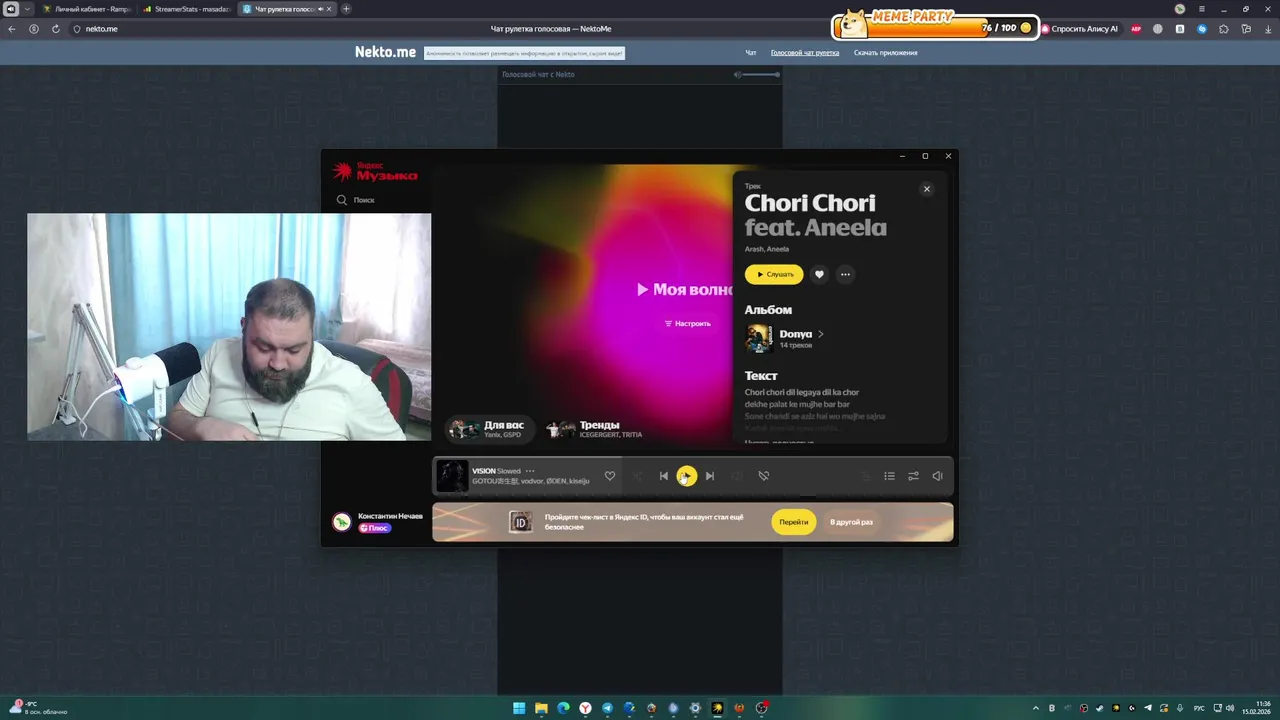Open Telegram from the taskbar

pos(607,708)
